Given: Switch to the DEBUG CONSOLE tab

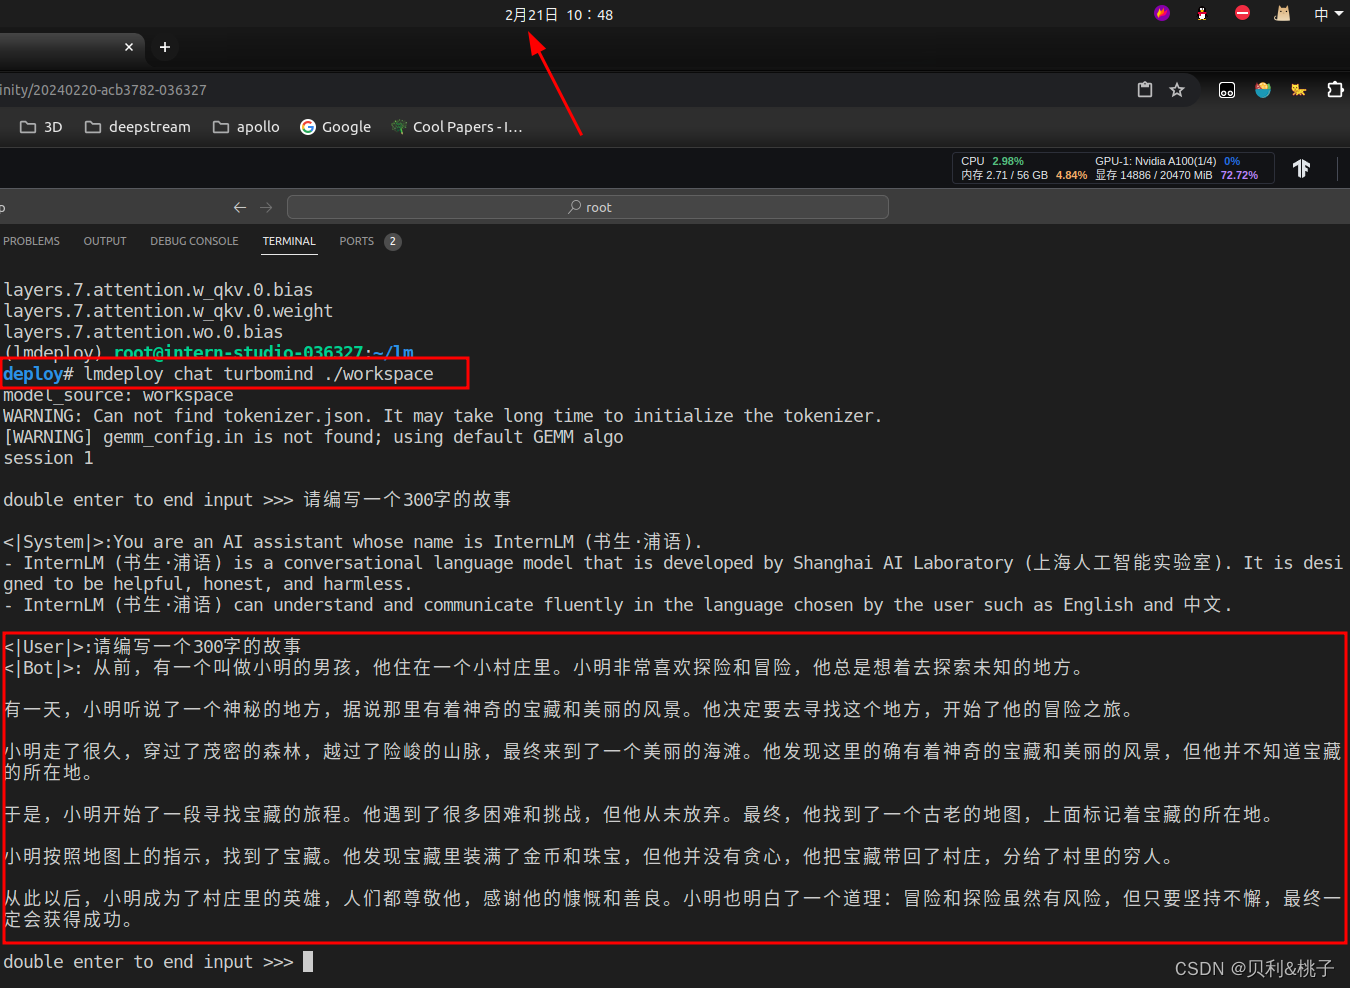Looking at the screenshot, I should (194, 241).
